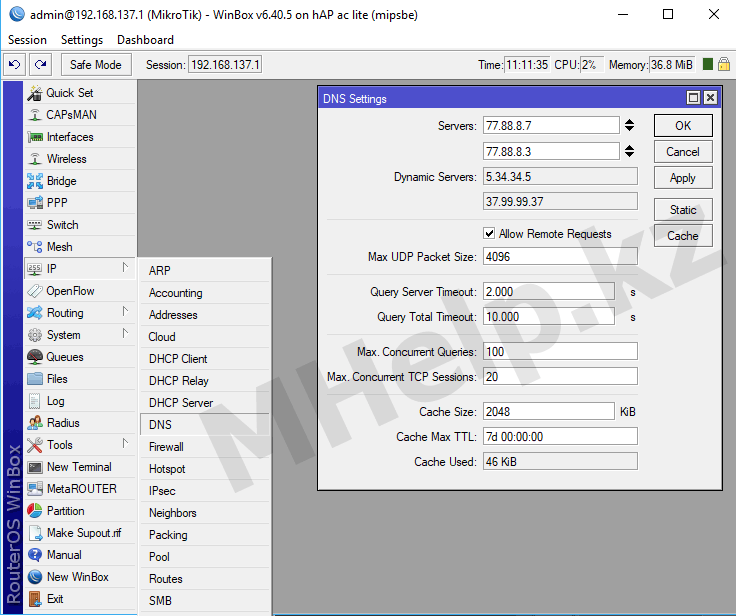
Task: Toggle Safe Mode button
Action: (x=96, y=64)
